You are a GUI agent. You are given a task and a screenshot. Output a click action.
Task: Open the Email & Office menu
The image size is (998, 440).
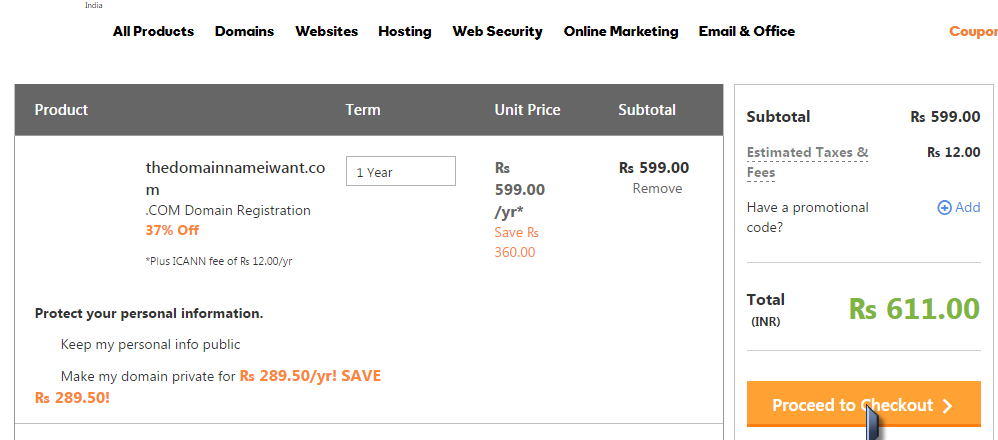point(747,31)
